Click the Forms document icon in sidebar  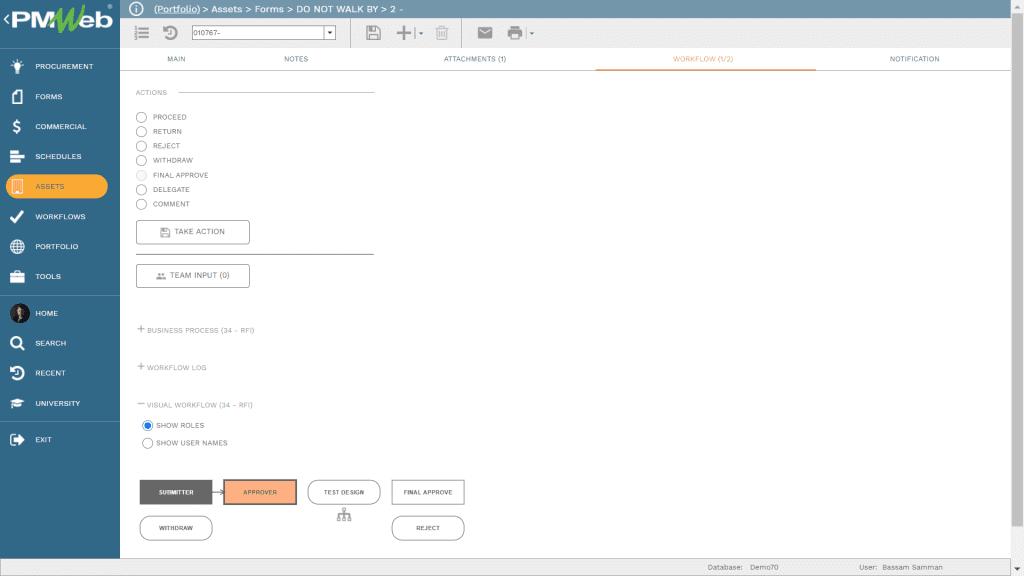pos(18,97)
